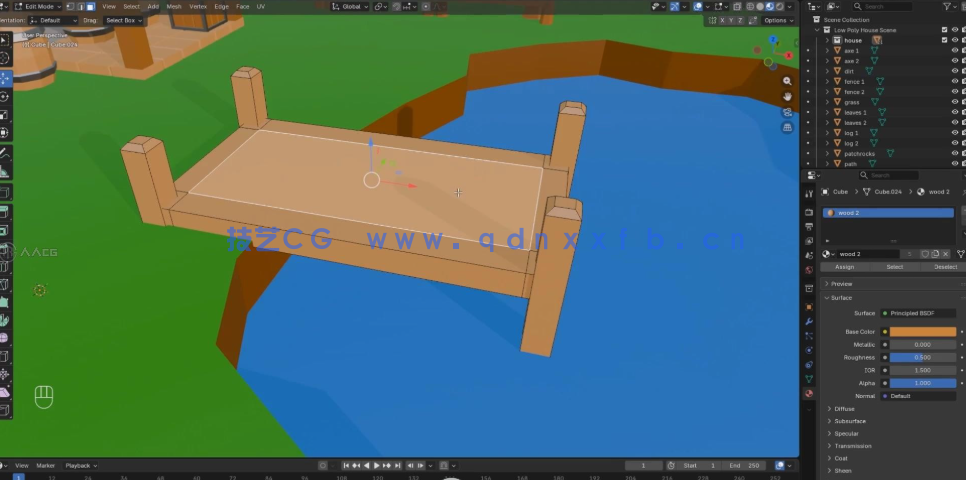Open the Object Data properties tab

click(809, 379)
